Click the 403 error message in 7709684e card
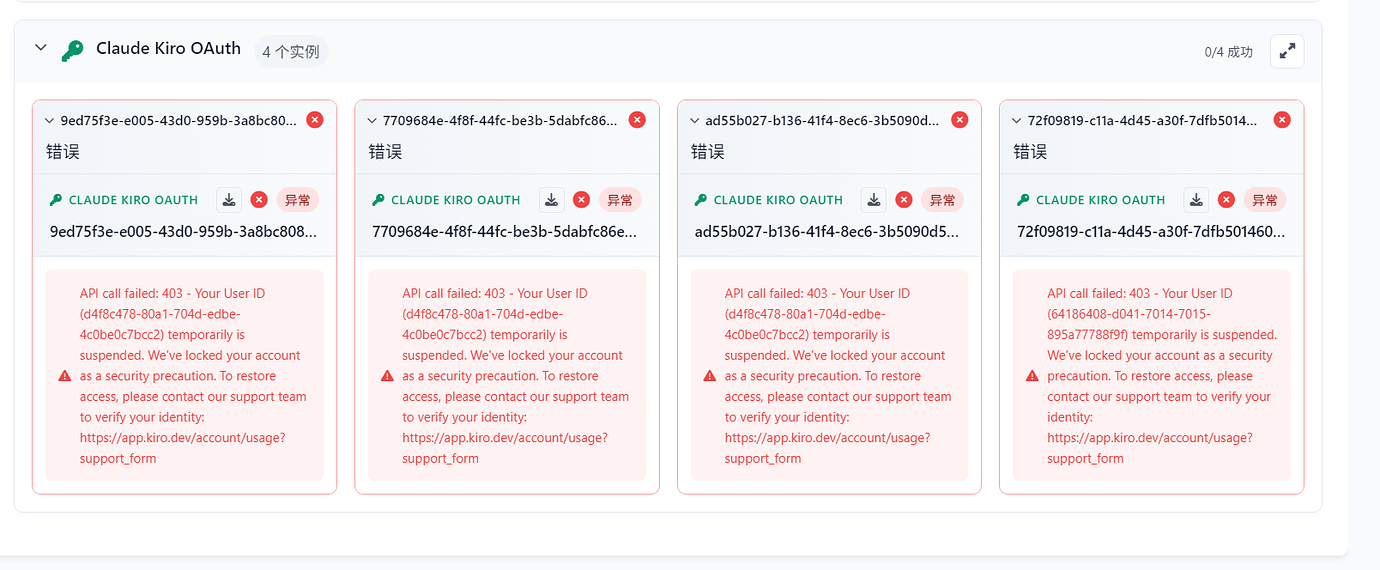1380x570 pixels. point(516,376)
